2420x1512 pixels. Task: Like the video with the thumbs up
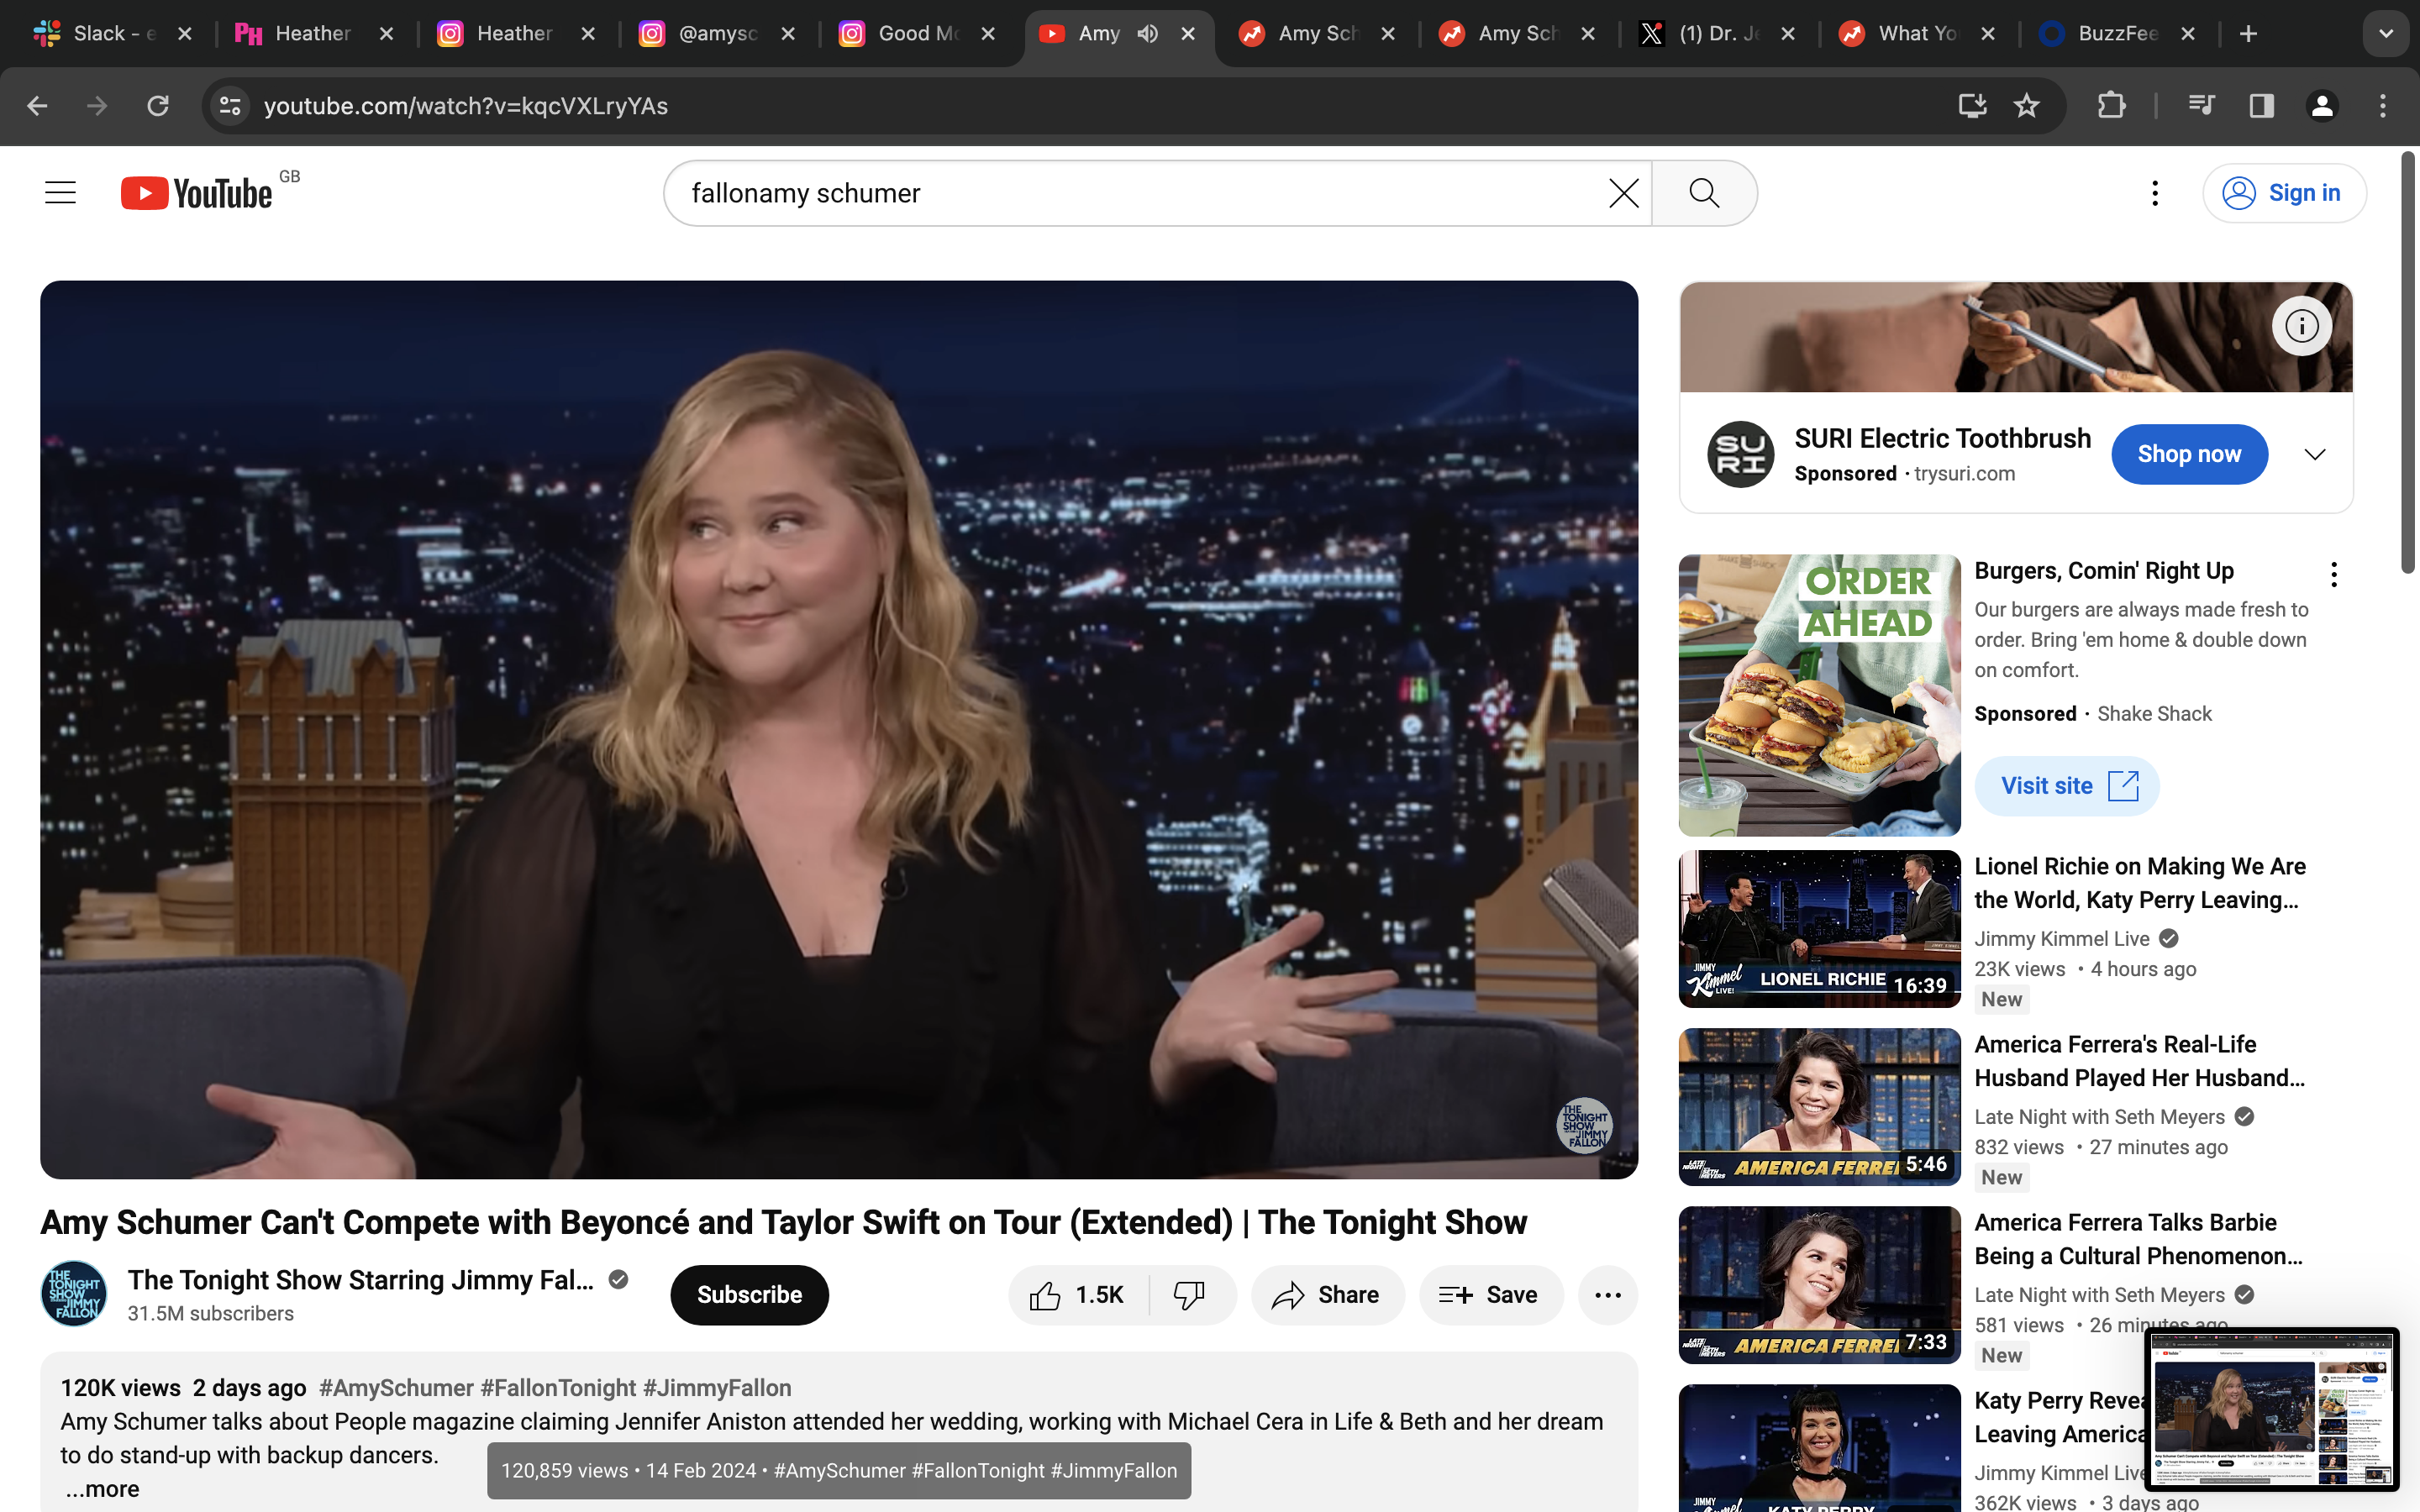(1046, 1294)
